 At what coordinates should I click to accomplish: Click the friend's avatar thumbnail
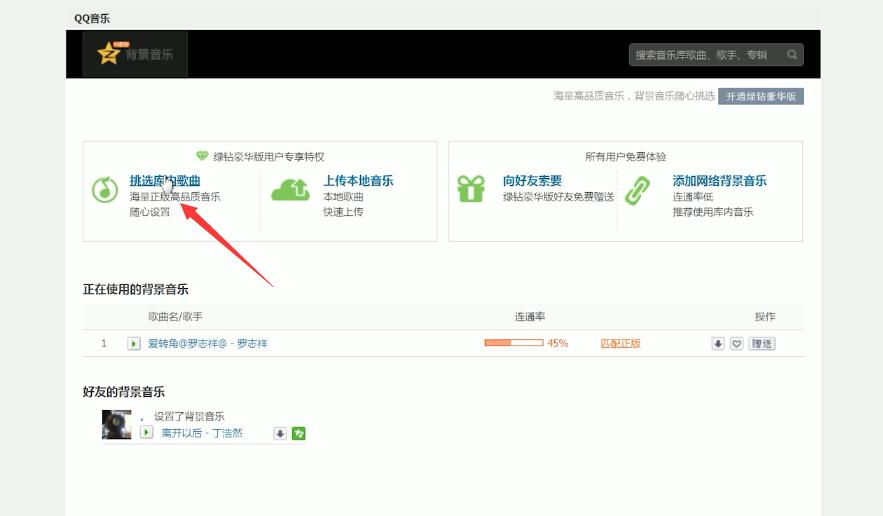117,425
